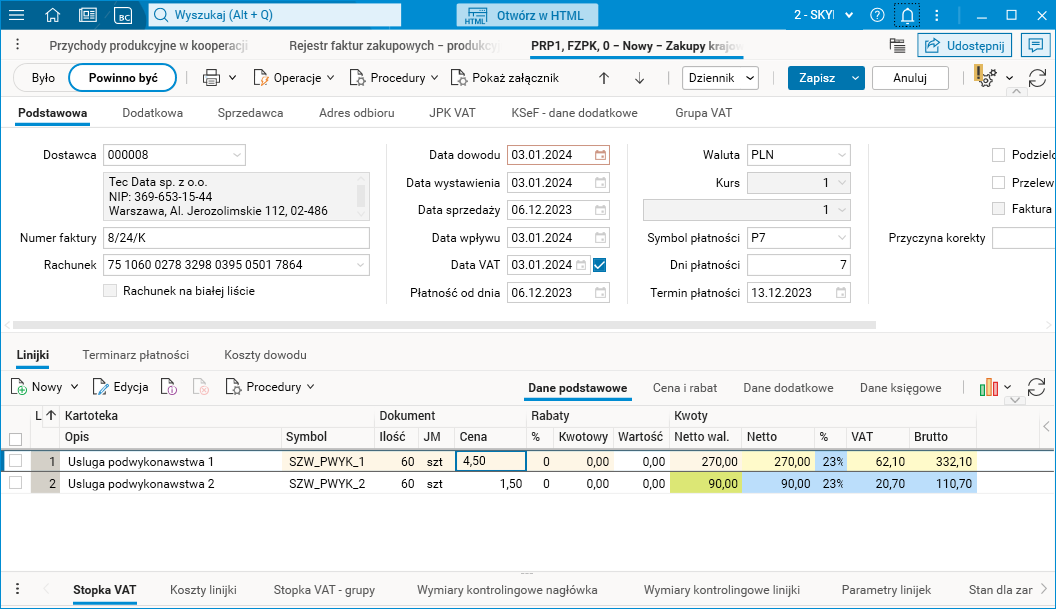This screenshot has width=1056, height=609.
Task: Switch view to Było
Action: tap(43, 78)
